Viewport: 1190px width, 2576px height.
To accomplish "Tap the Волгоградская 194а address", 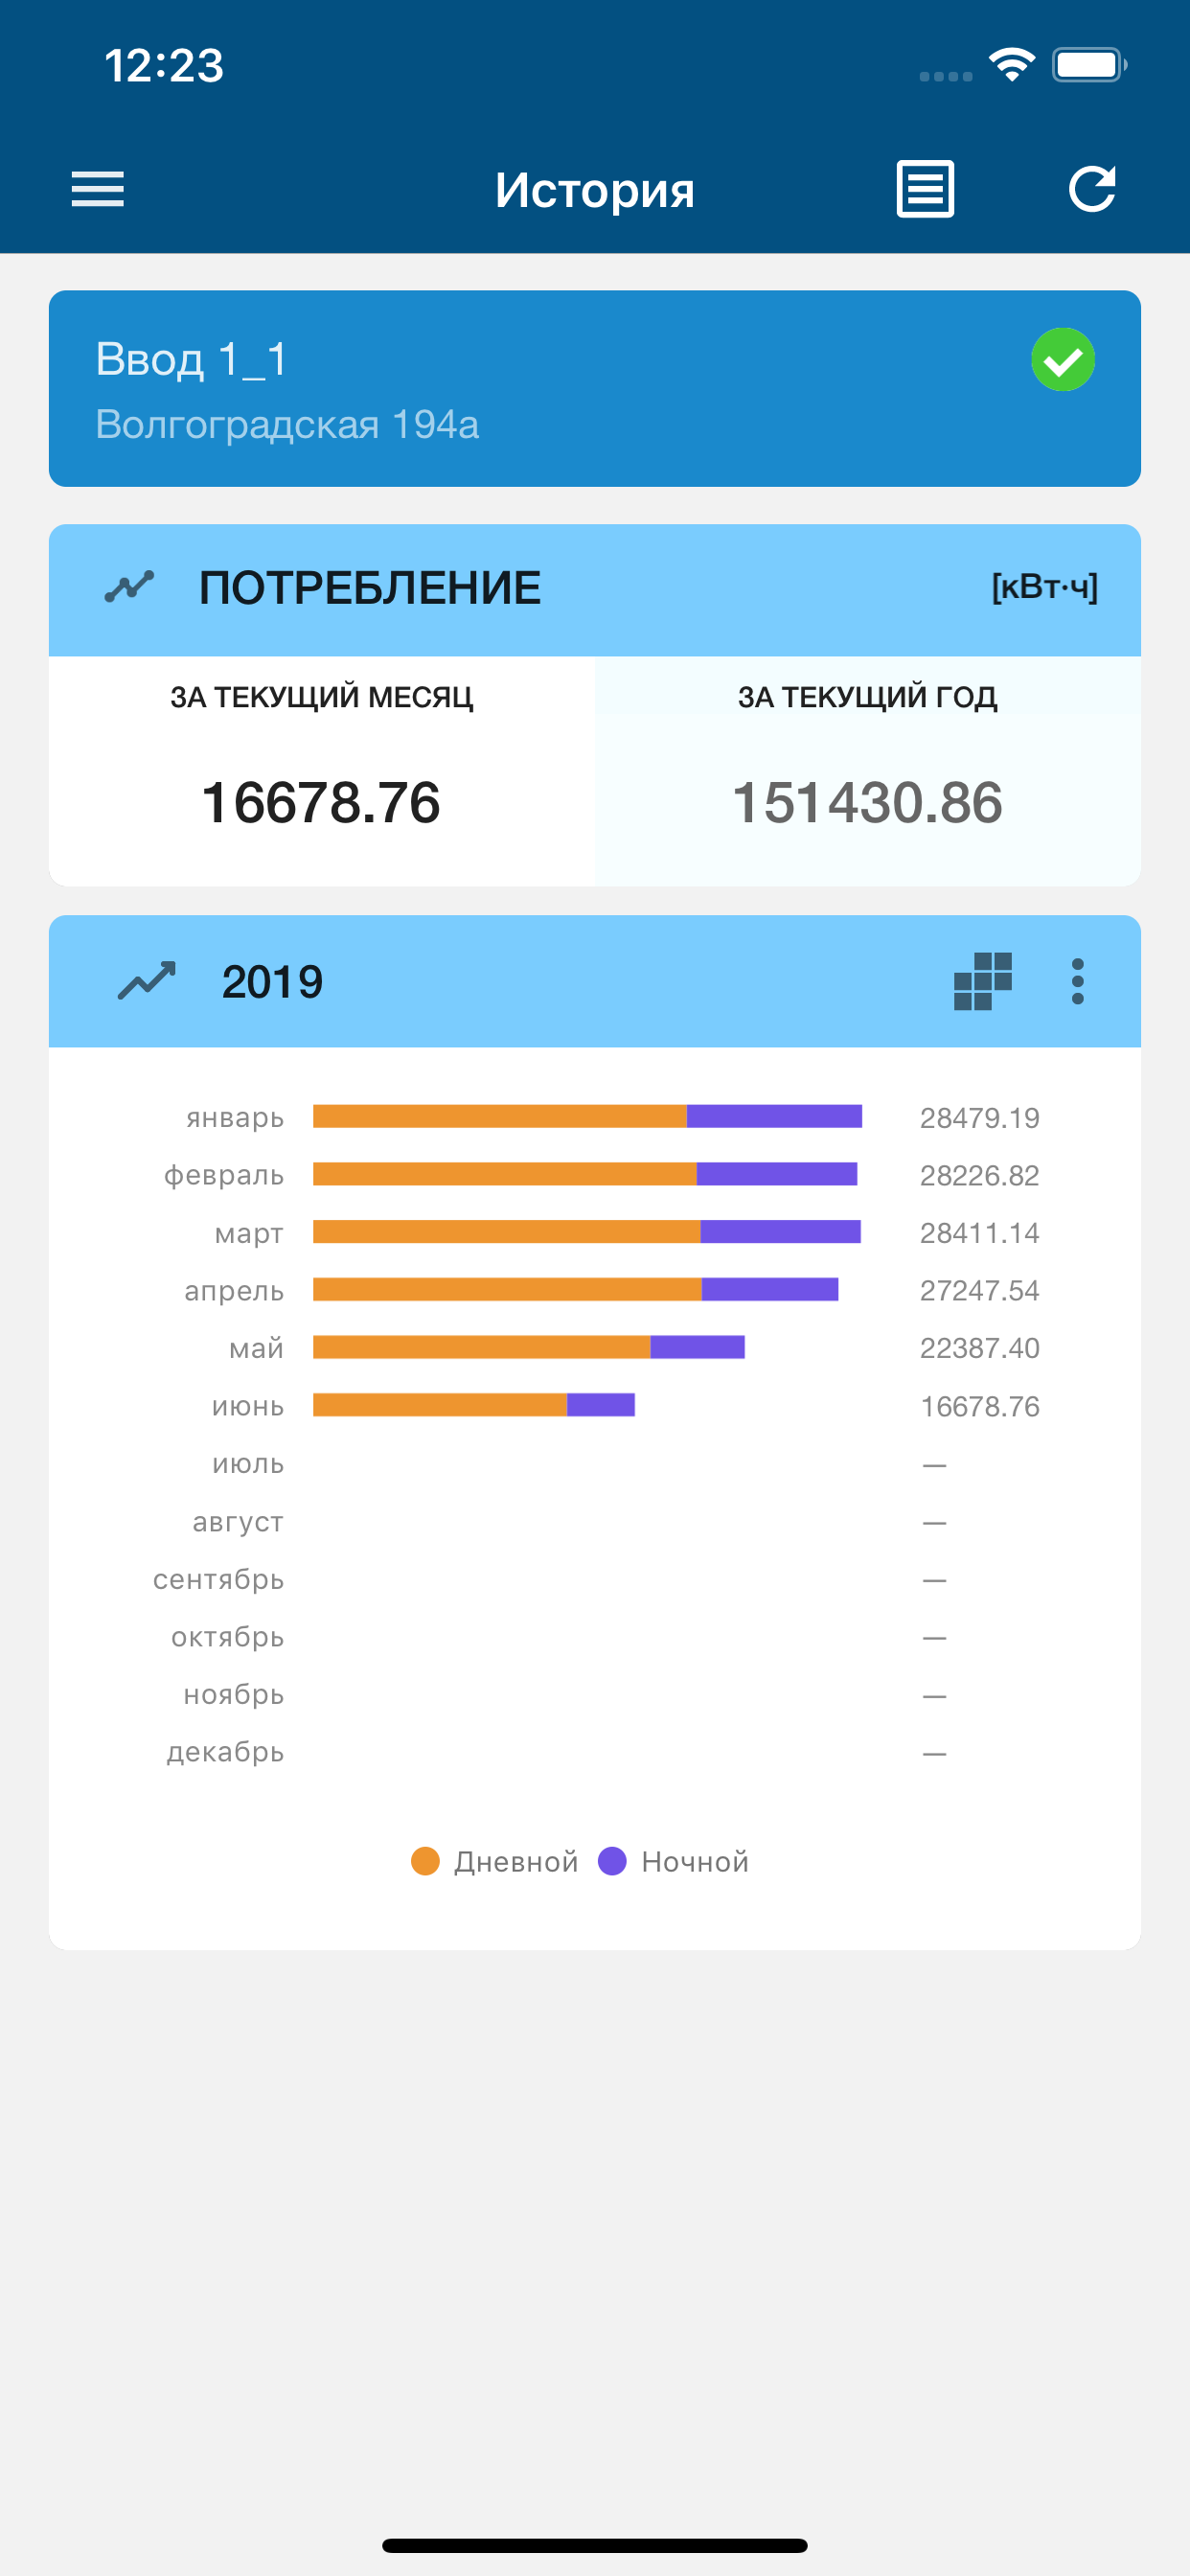I will pos(287,425).
